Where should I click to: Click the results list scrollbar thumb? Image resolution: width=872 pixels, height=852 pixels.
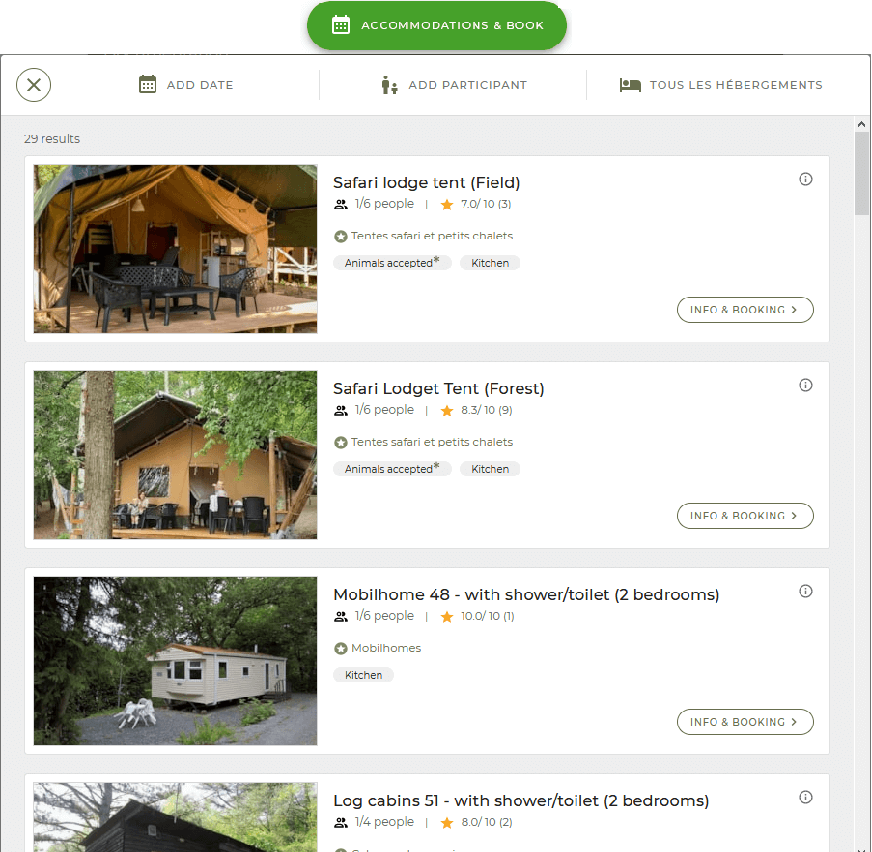point(861,173)
